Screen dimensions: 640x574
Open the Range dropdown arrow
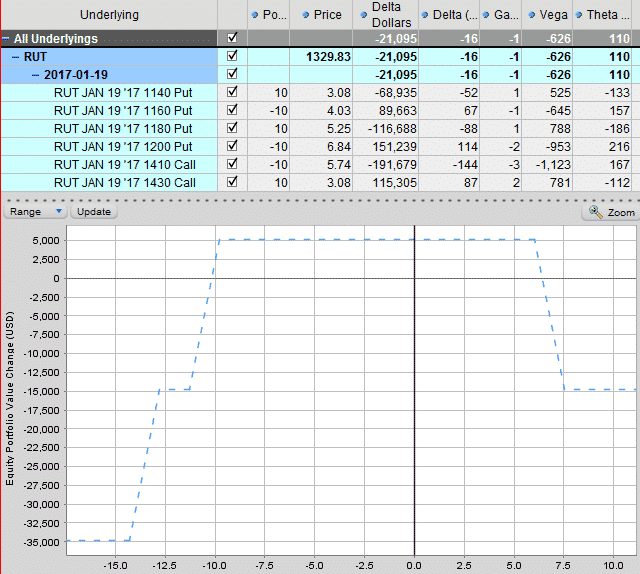pos(59,211)
